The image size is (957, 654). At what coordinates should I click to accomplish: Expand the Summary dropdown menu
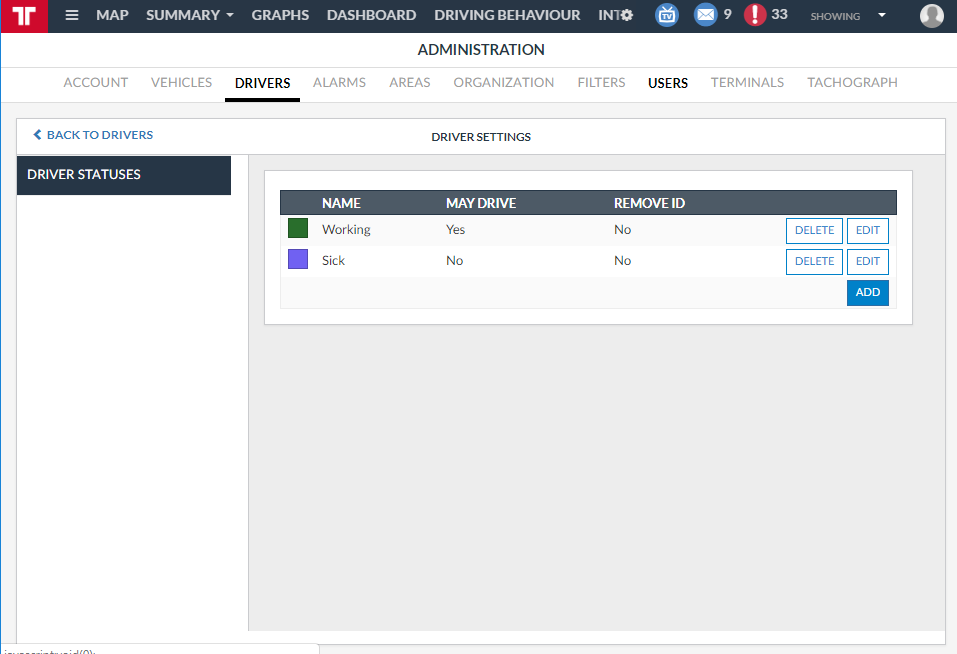[190, 16]
